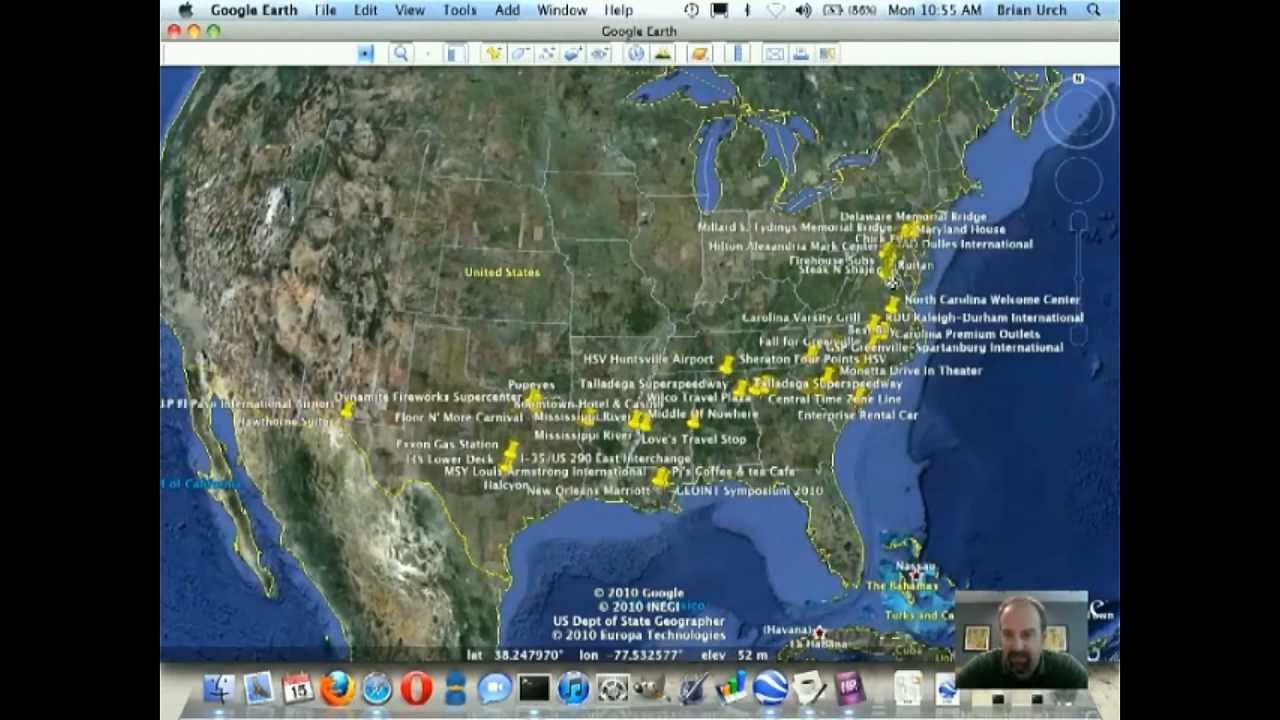Viewport: 1280px width, 720px height.
Task: Click the magnifier search icon in toolbar
Action: pos(401,54)
